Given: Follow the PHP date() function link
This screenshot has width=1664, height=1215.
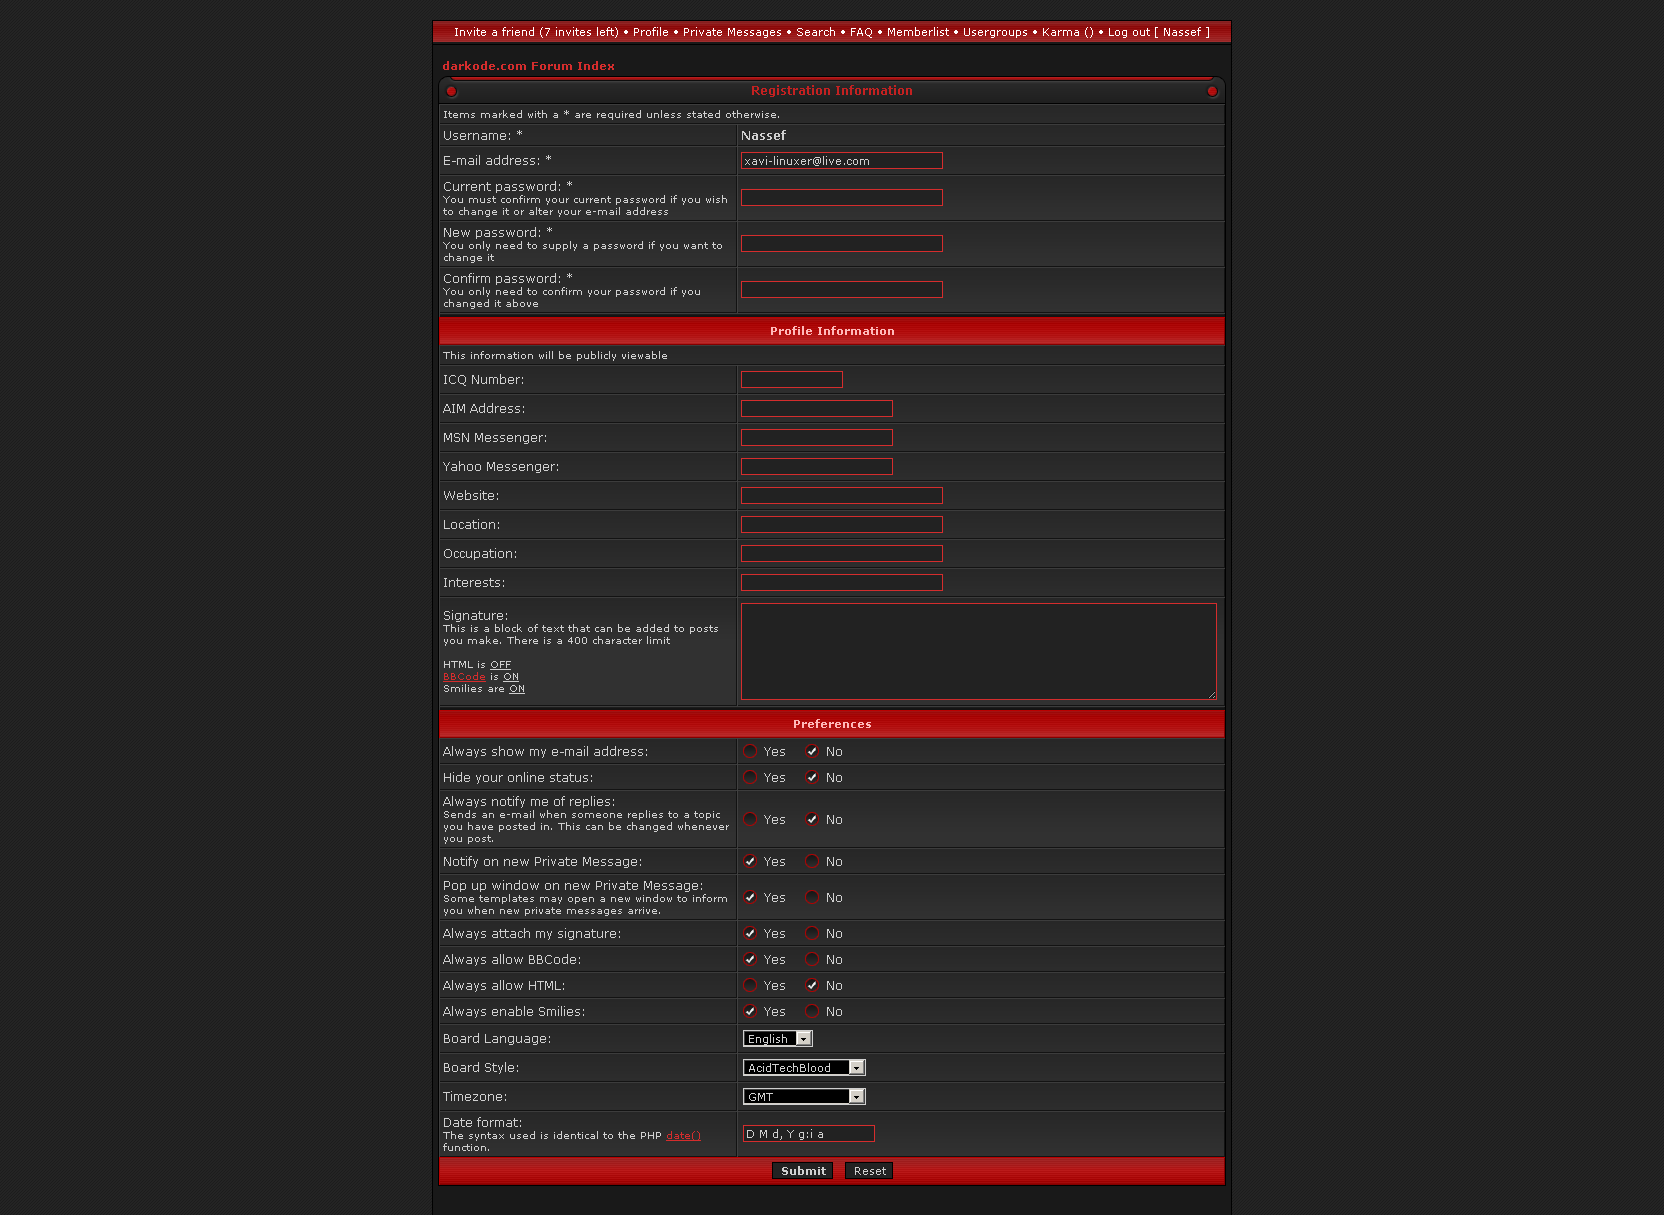Looking at the screenshot, I should click(x=683, y=1136).
